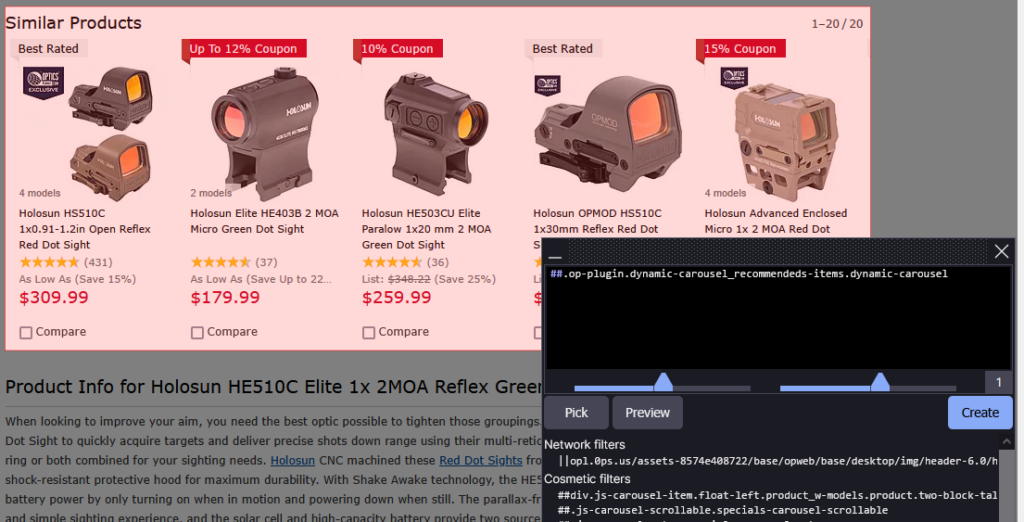This screenshot has width=1024, height=522.
Task: Click the $179.99 price
Action: click(x=225, y=297)
